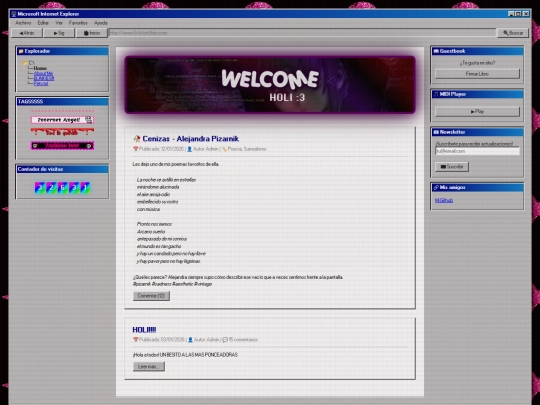Click the Explorador panel folder icon
The width and height of the screenshot is (540, 405).
[x=21, y=51]
